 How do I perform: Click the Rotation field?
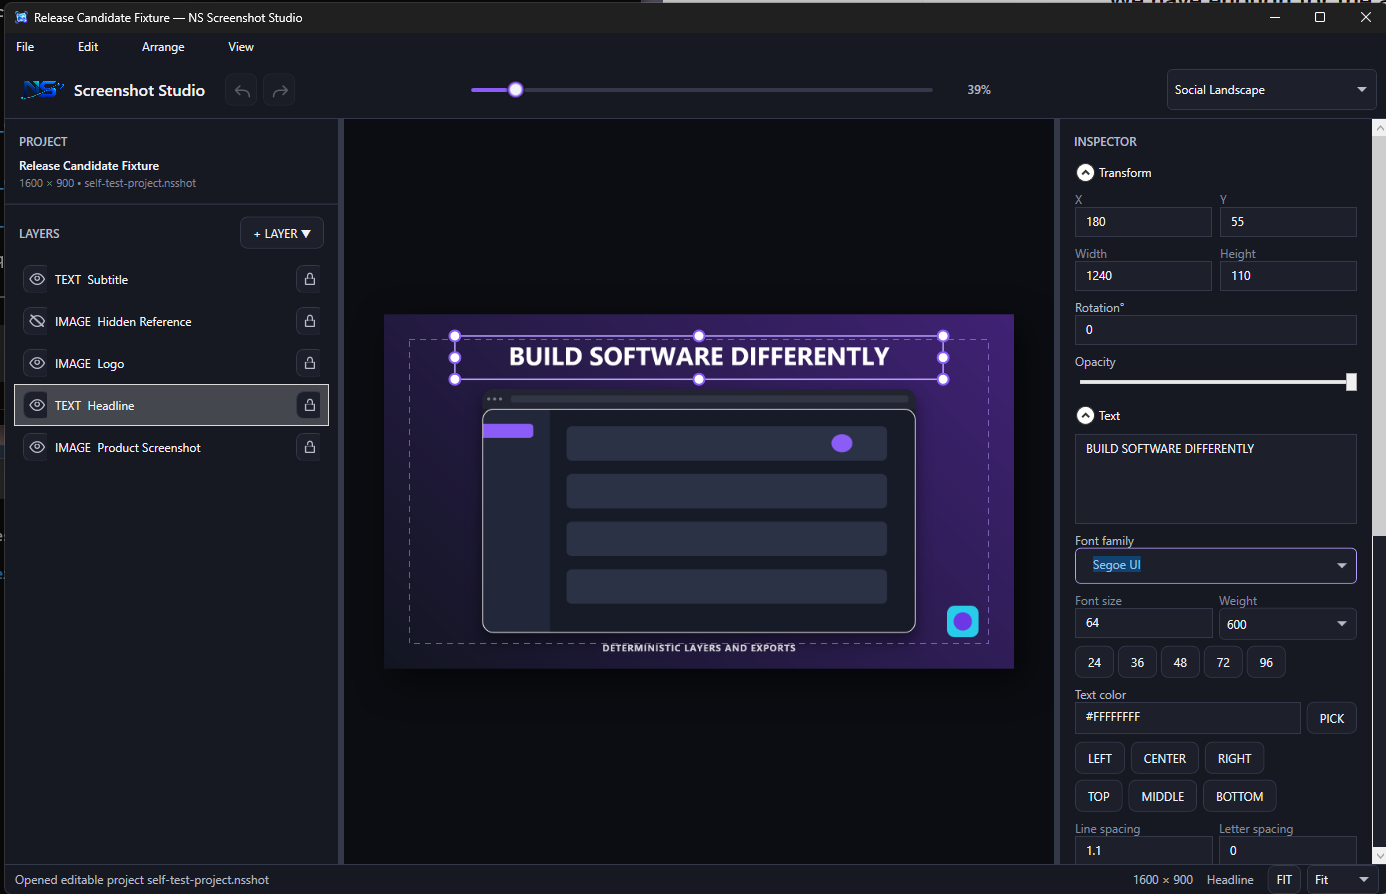pos(1216,330)
